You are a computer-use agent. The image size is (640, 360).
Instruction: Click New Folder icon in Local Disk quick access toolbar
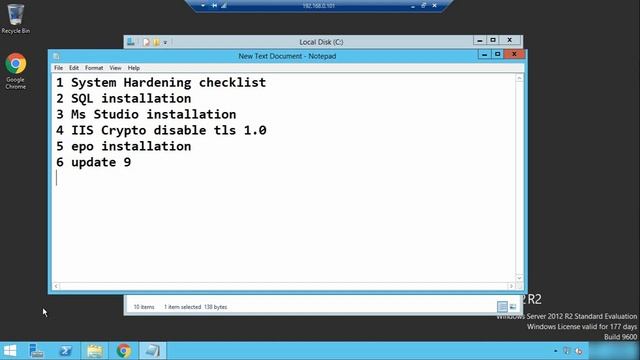tap(156, 42)
